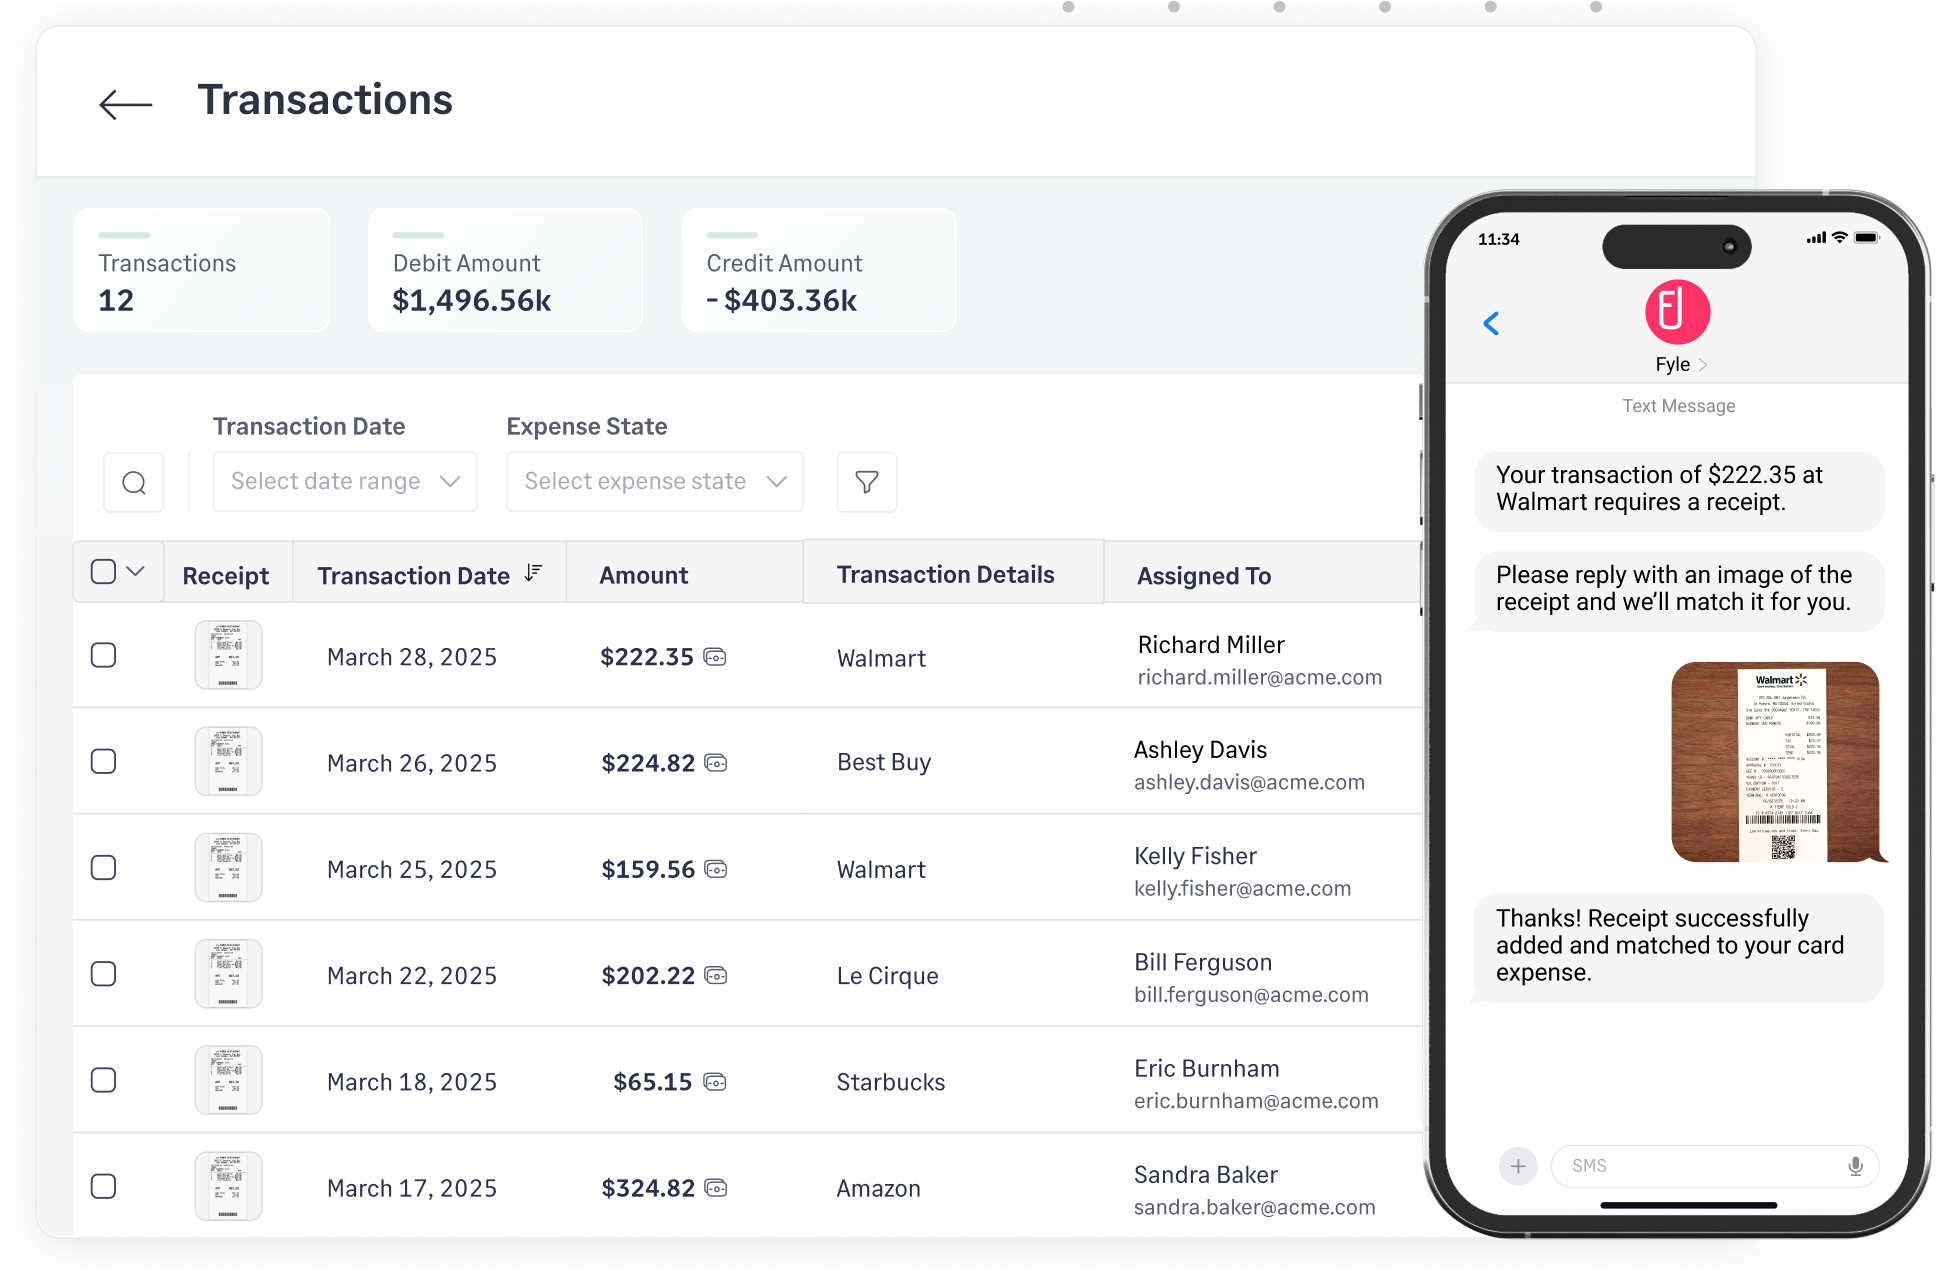Select the header checkbox to select all rows
This screenshot has width=1945, height=1286.
click(103, 570)
